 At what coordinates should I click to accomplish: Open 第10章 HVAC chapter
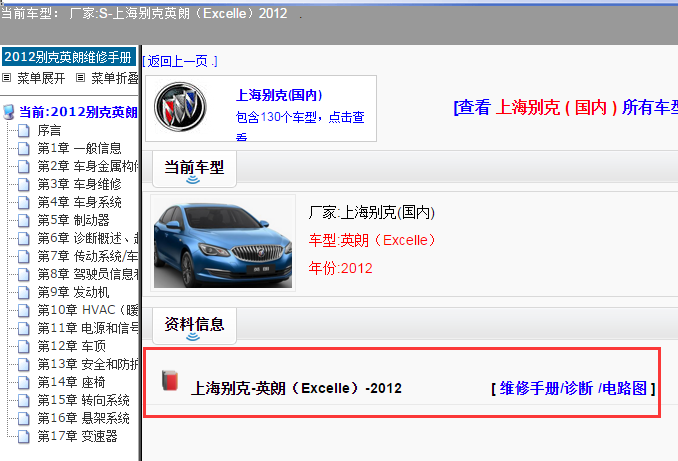(87, 311)
